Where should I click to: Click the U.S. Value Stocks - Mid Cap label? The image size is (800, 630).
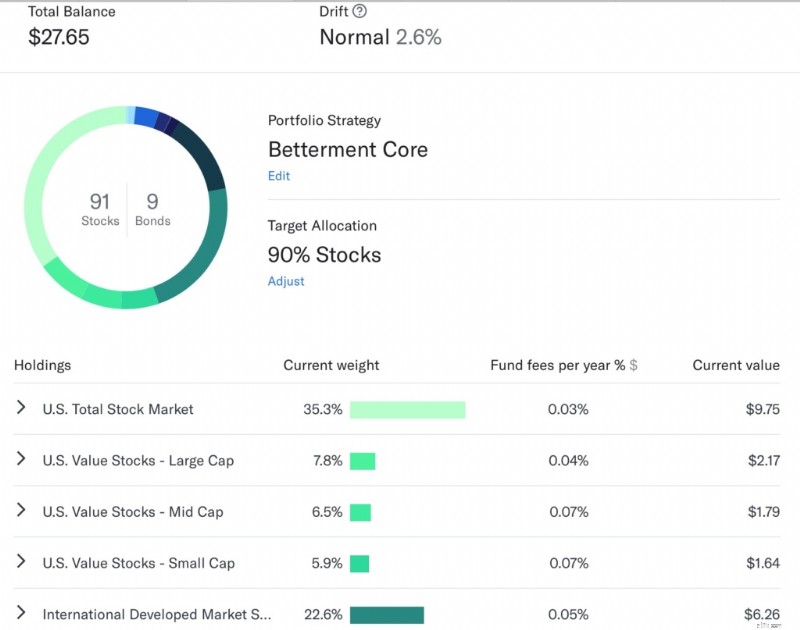(x=133, y=512)
